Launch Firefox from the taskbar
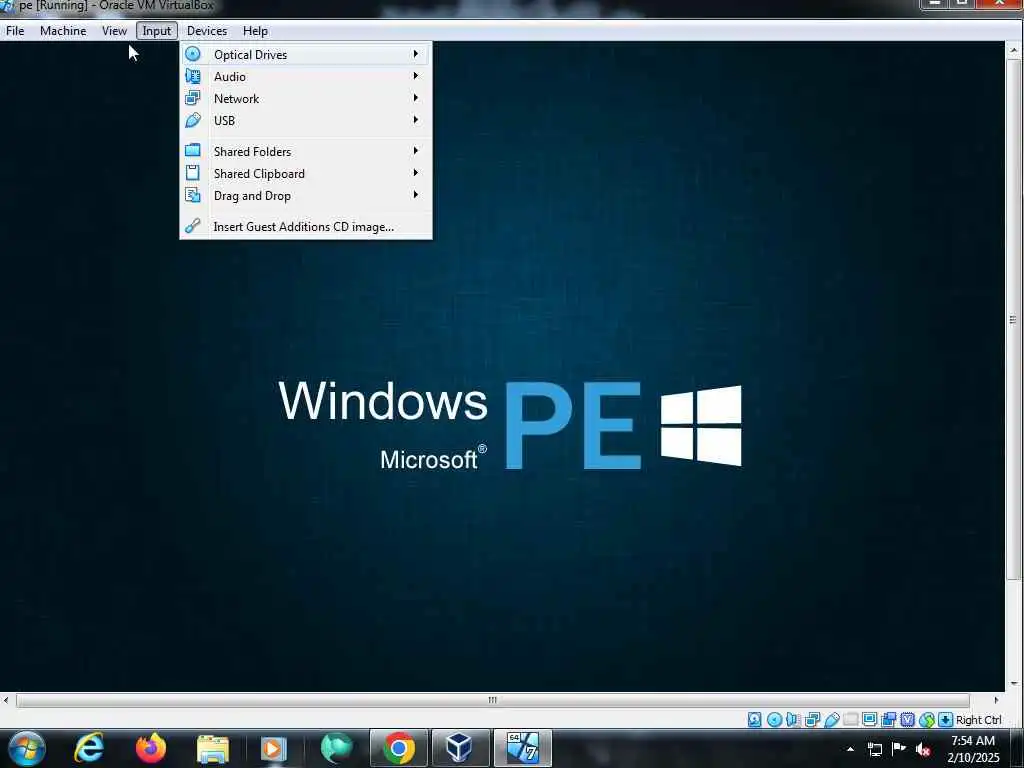The image size is (1024, 768). (x=151, y=748)
